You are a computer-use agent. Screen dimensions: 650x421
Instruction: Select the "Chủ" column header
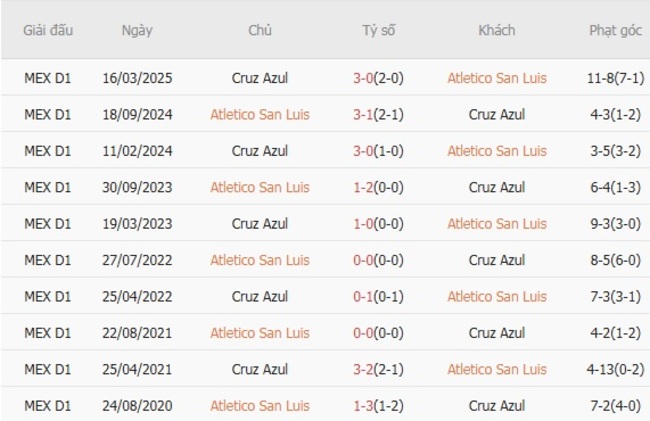point(260,30)
